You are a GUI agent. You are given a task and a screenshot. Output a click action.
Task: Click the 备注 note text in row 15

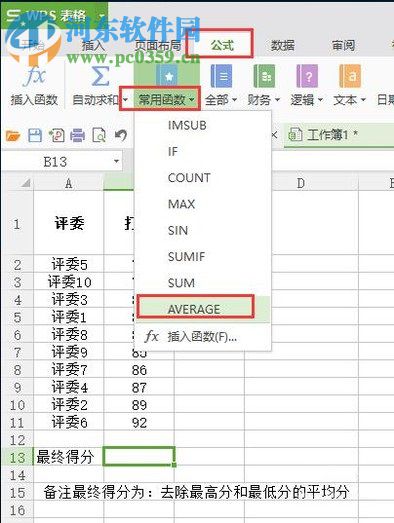(196, 492)
